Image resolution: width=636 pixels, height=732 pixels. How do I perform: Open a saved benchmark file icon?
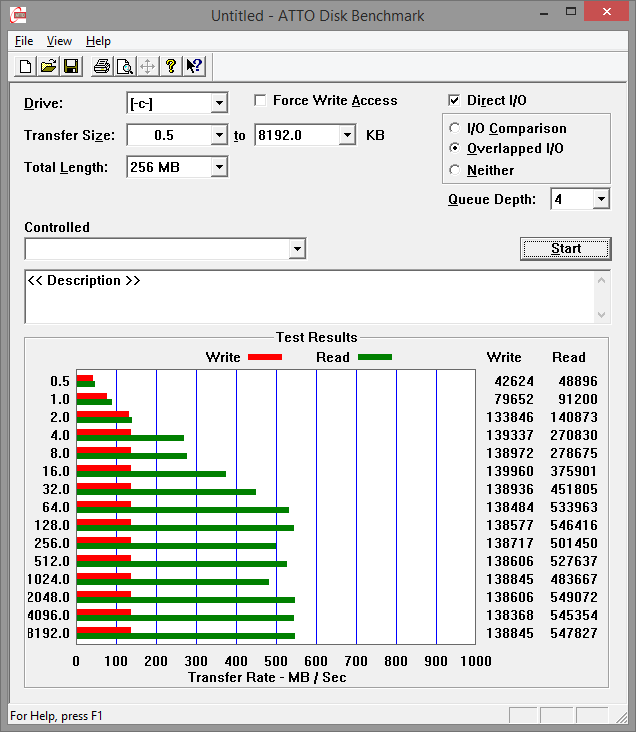pyautogui.click(x=48, y=66)
